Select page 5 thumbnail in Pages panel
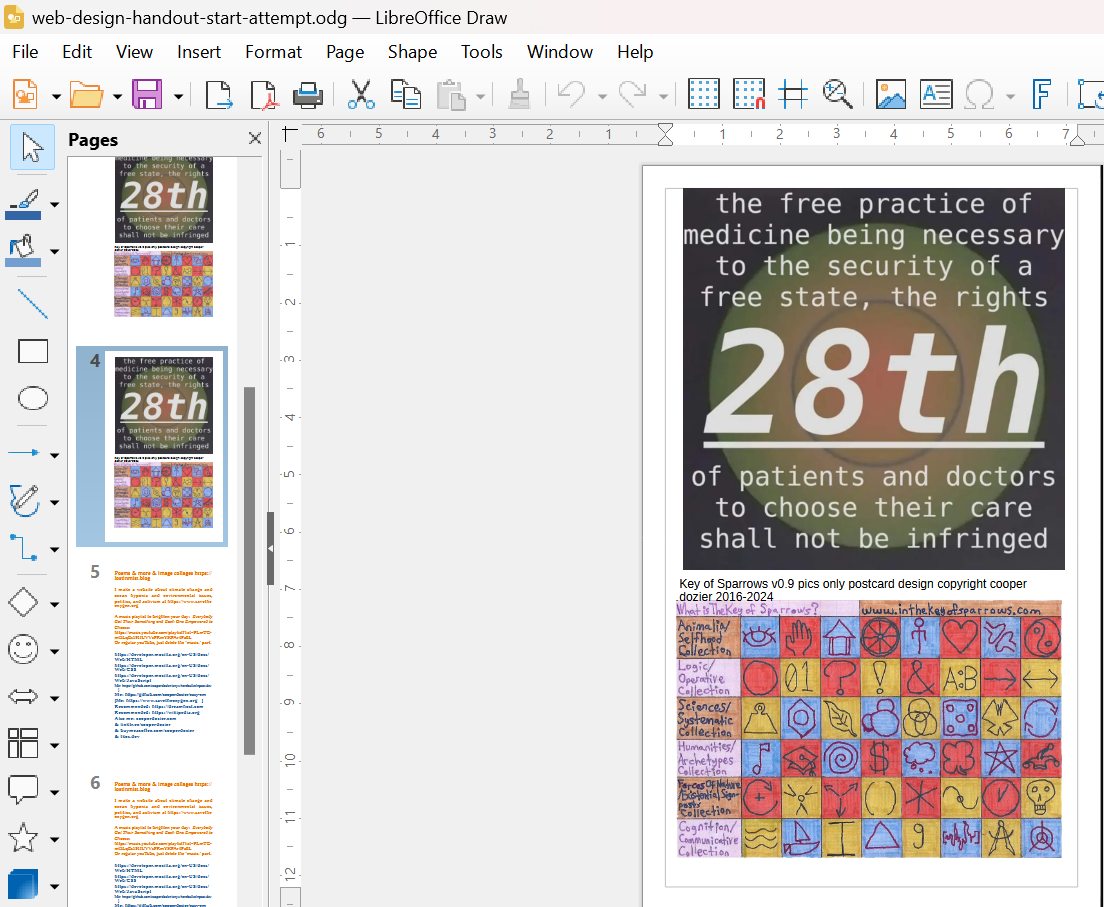Viewport: 1104px width, 907px height. pos(163,656)
